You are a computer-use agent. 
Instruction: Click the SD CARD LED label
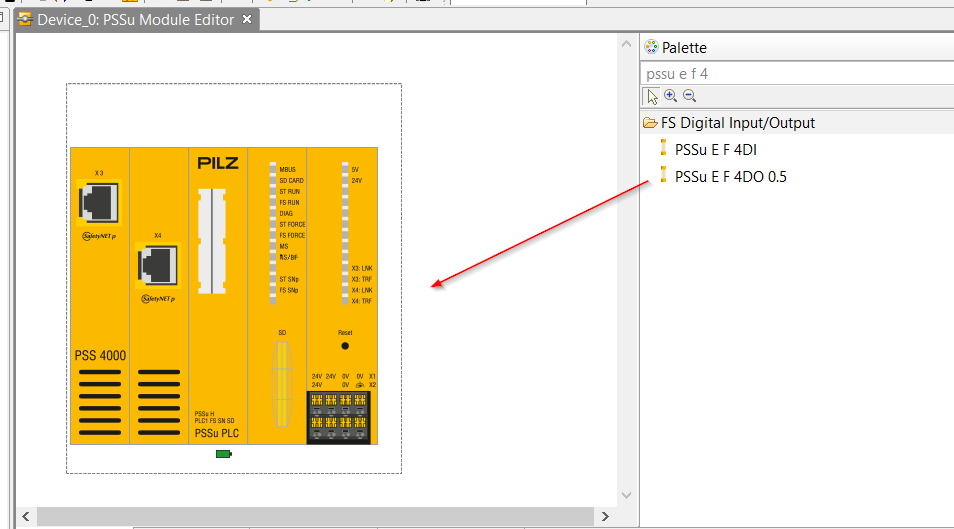[x=291, y=181]
